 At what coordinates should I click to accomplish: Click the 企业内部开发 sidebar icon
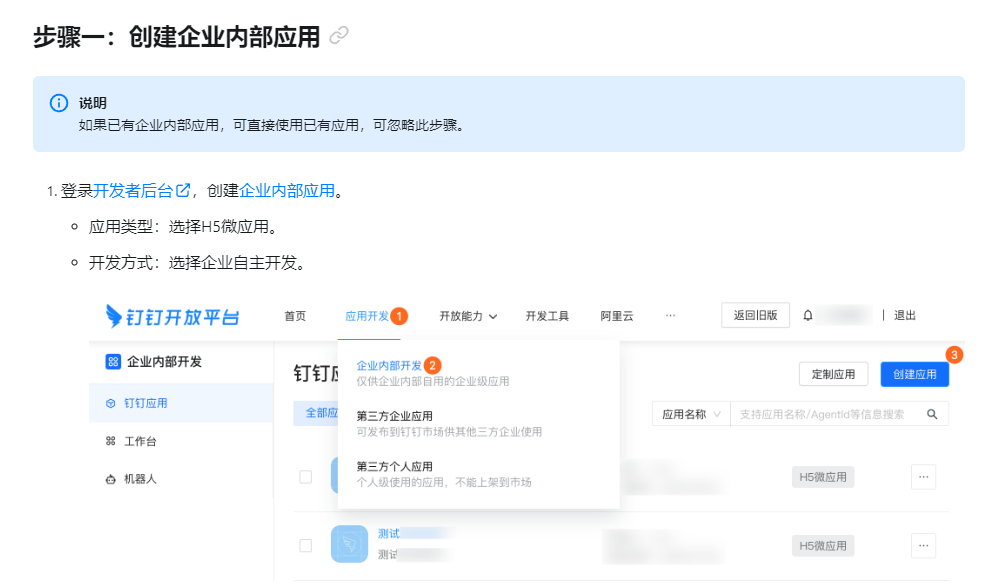[x=113, y=362]
